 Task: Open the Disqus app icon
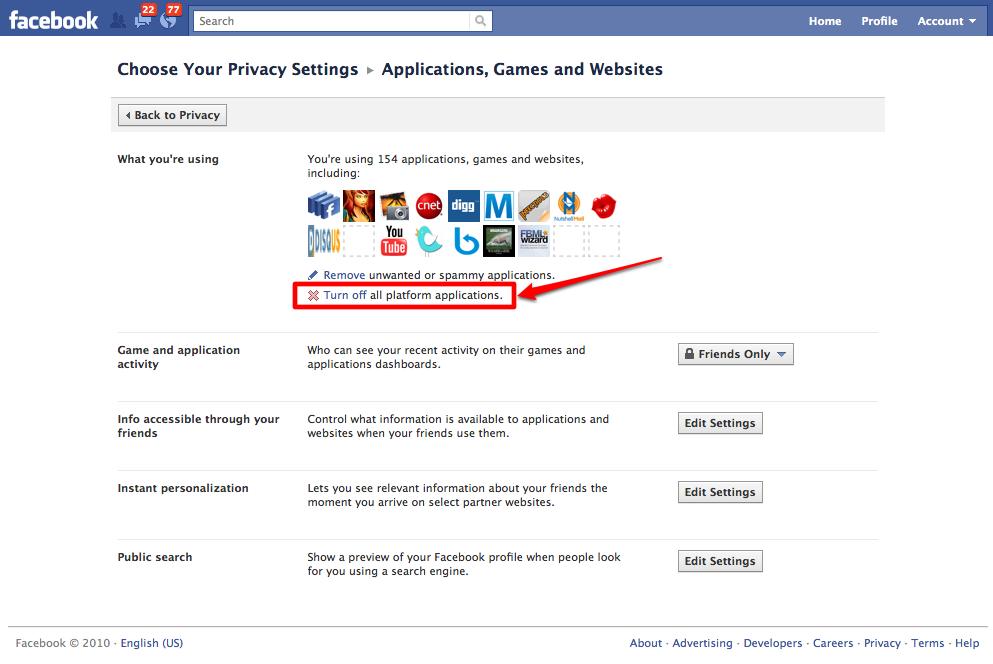pos(324,241)
